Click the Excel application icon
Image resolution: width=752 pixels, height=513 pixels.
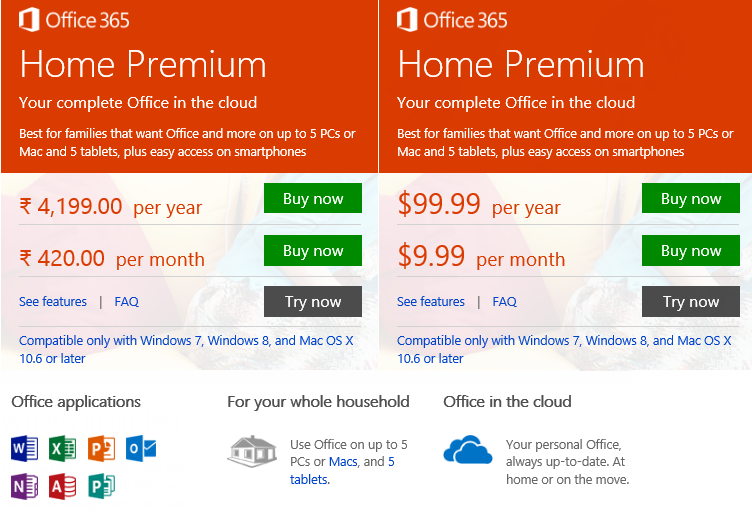click(x=63, y=448)
